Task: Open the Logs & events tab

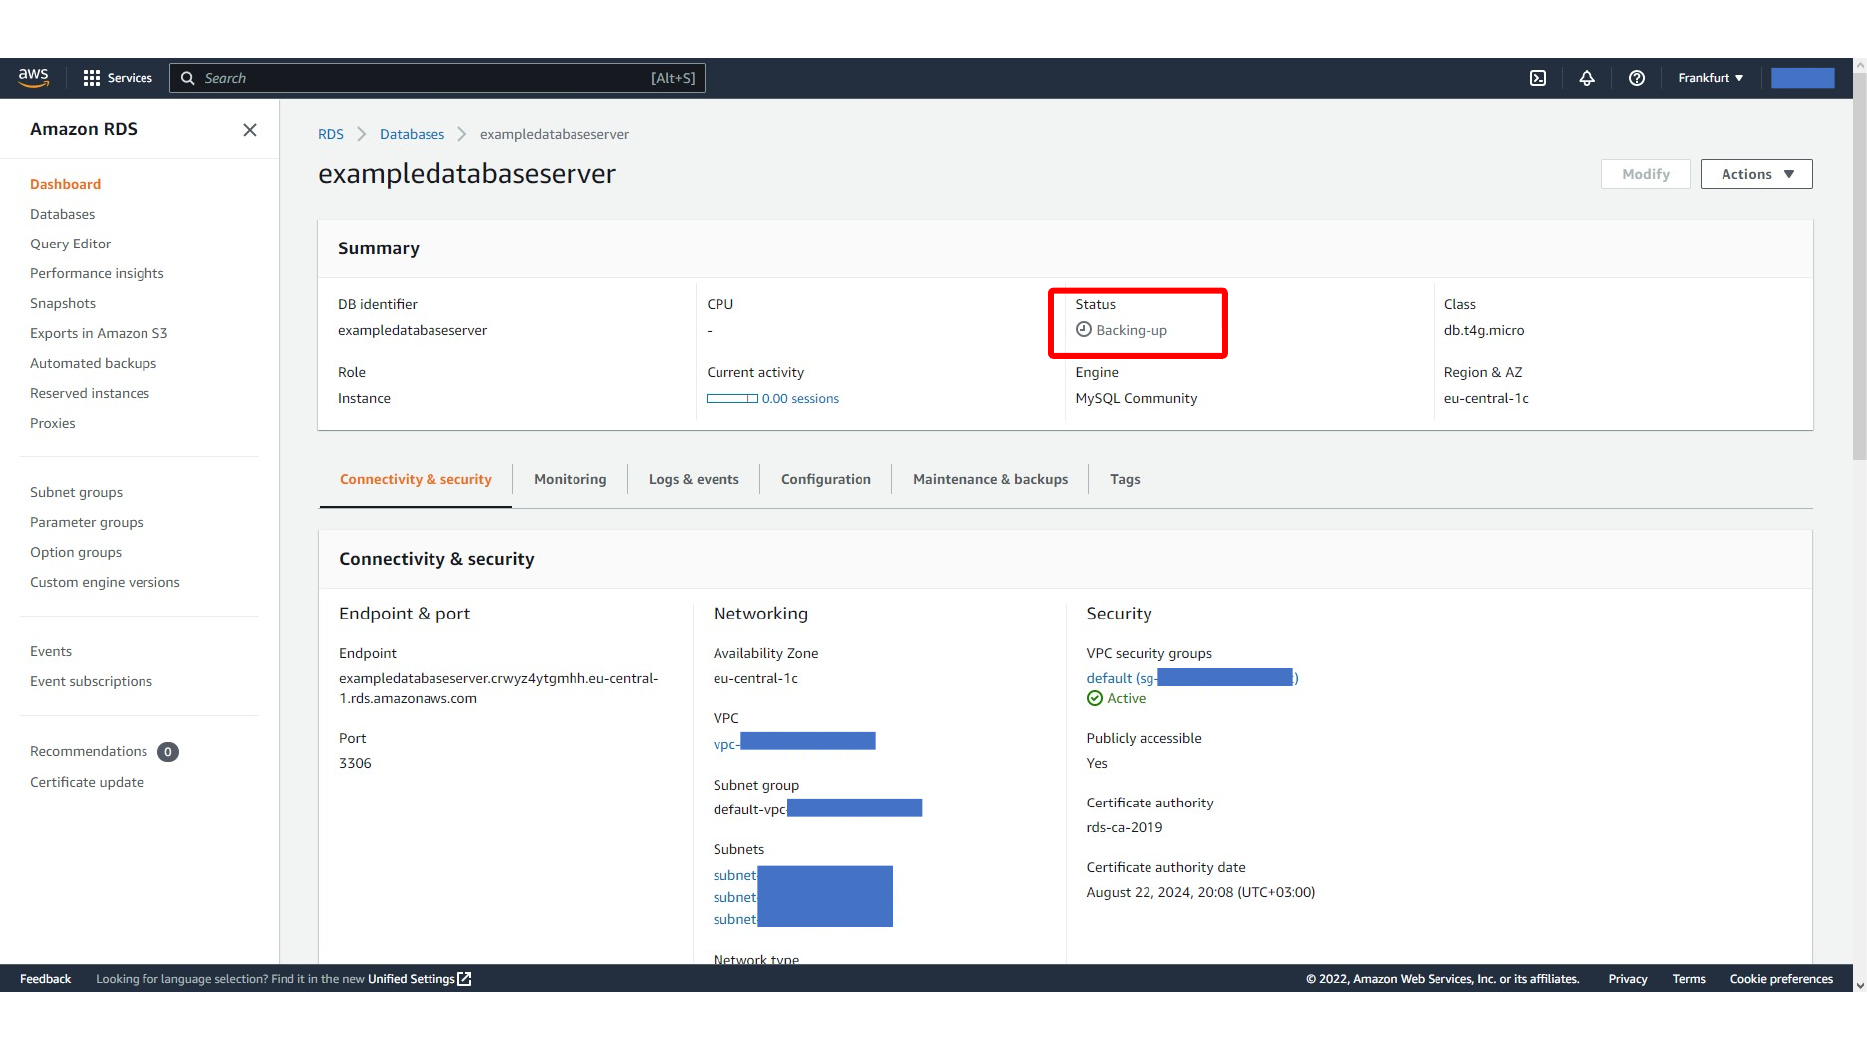Action: [x=694, y=480]
